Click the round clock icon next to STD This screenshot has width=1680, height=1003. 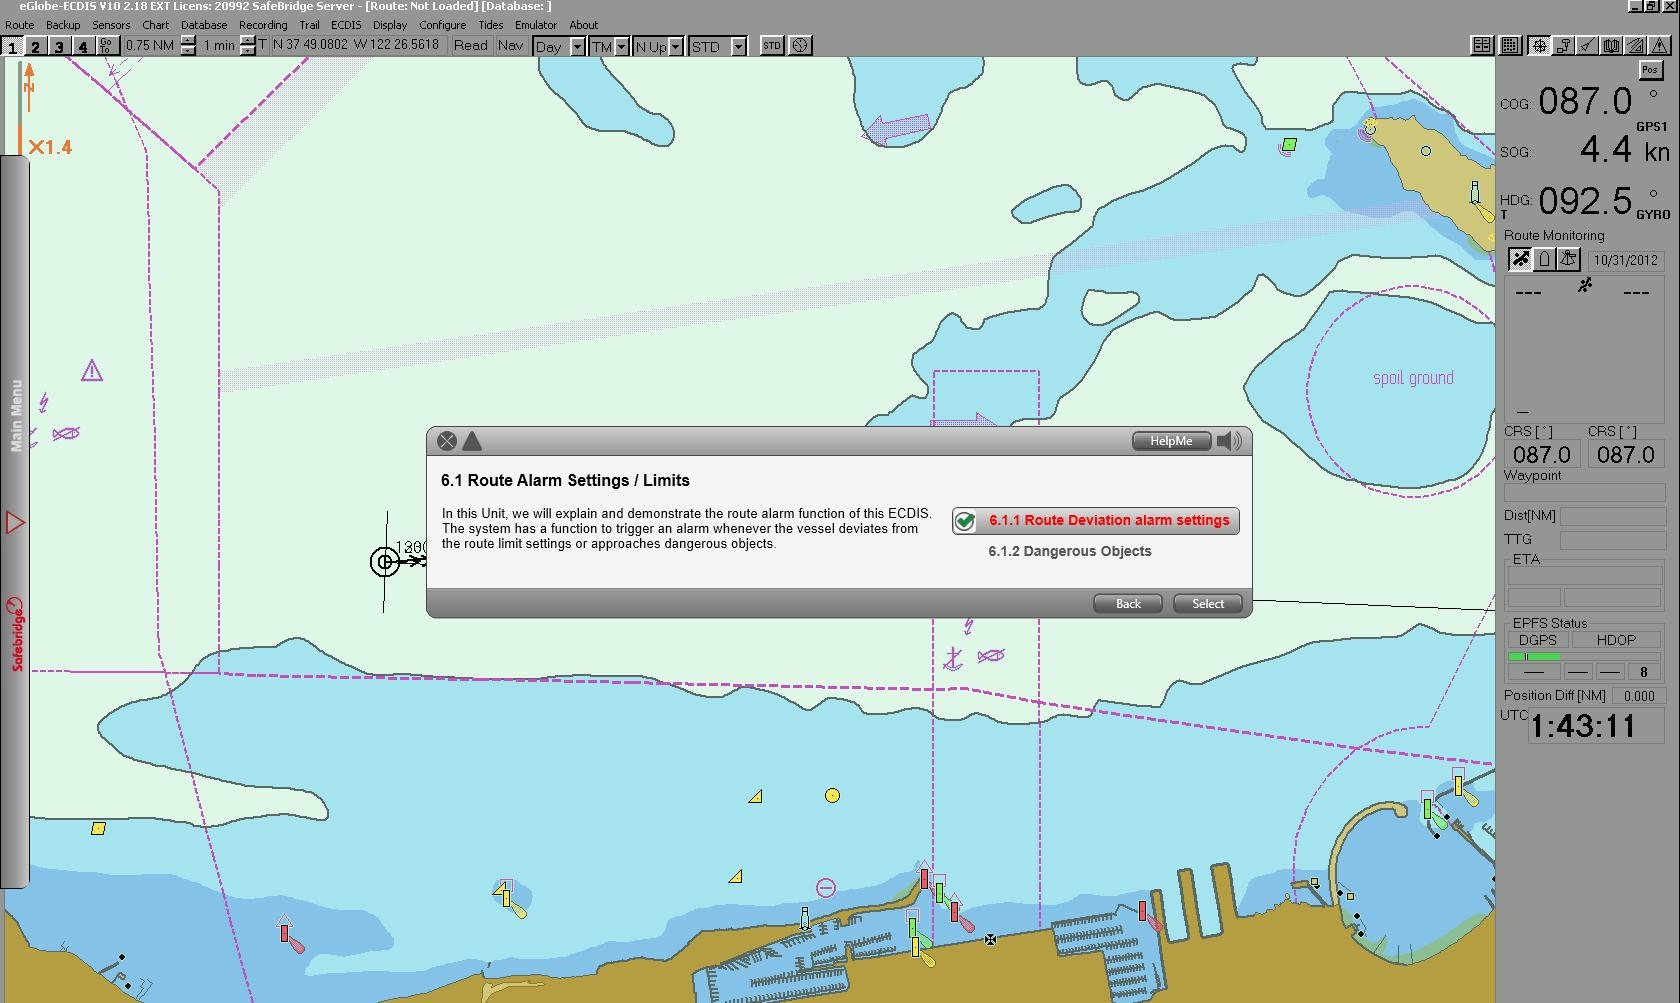point(800,46)
